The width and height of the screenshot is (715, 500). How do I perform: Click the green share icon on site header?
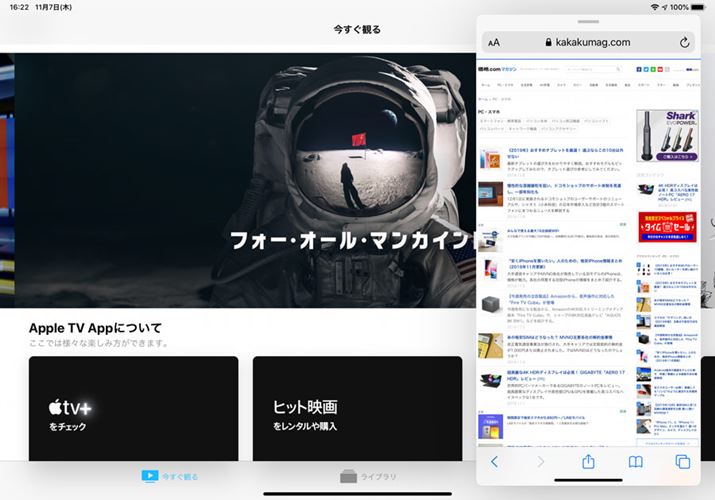[653, 69]
